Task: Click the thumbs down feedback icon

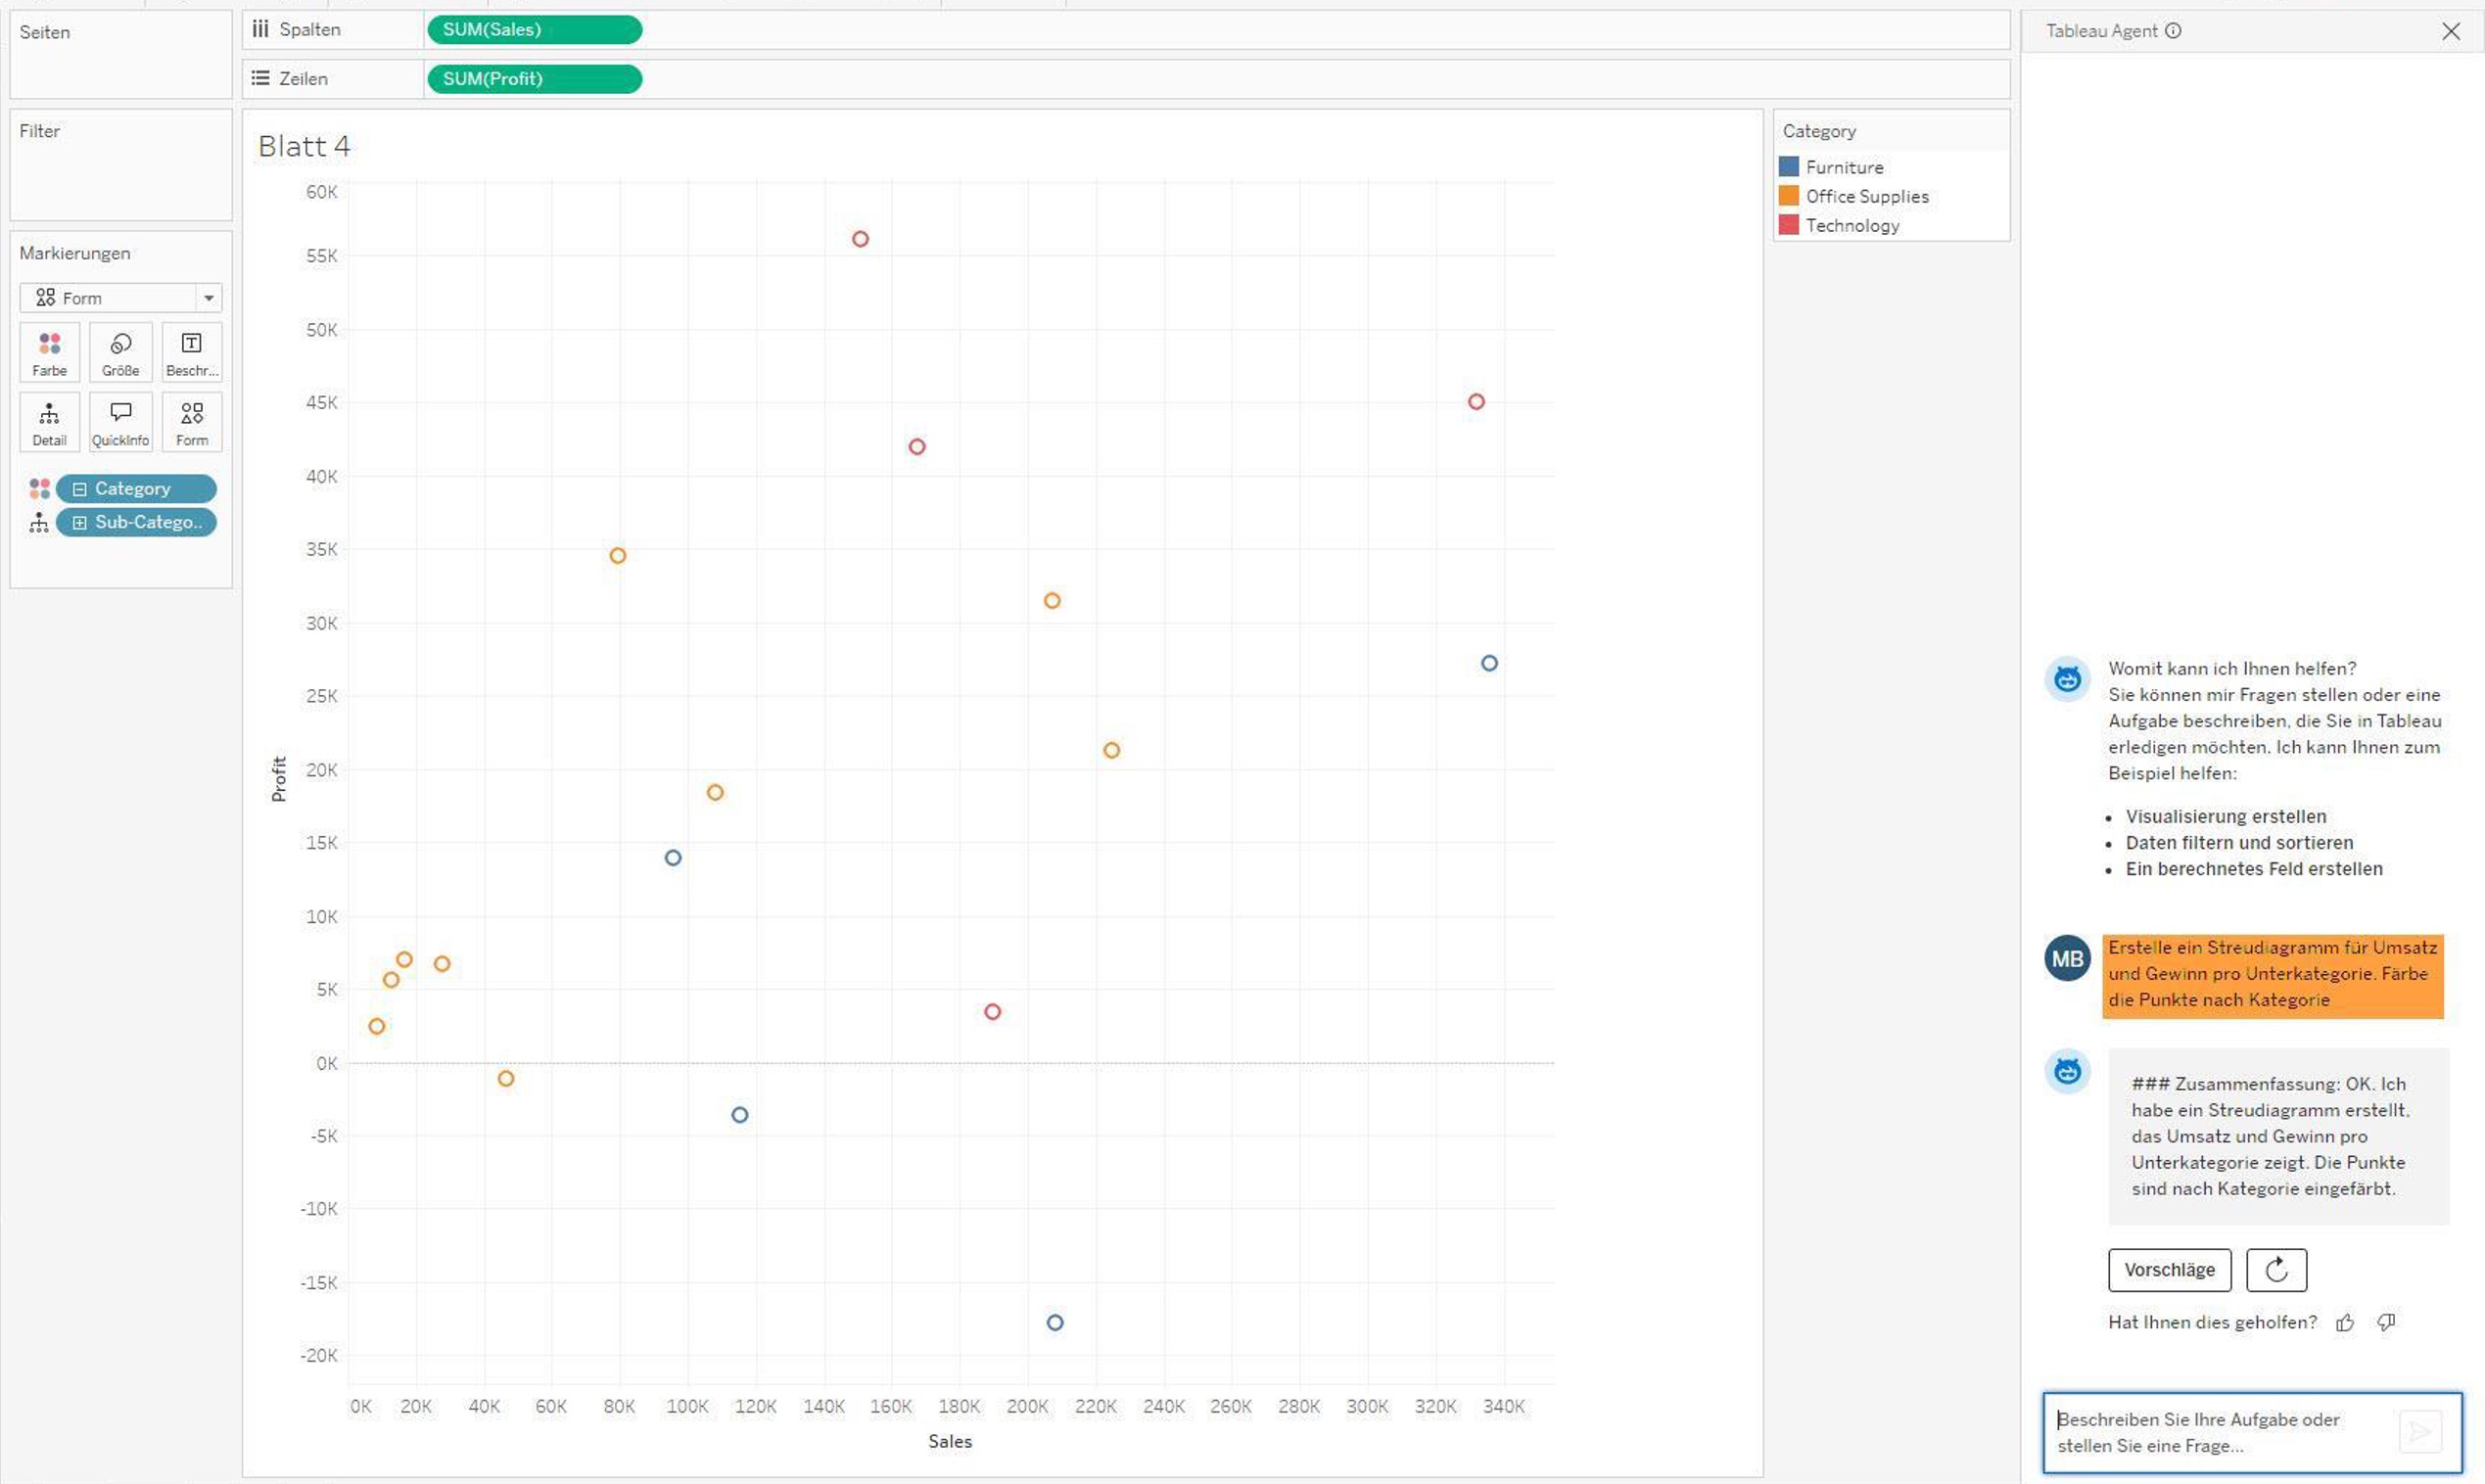Action: pos(2387,1323)
